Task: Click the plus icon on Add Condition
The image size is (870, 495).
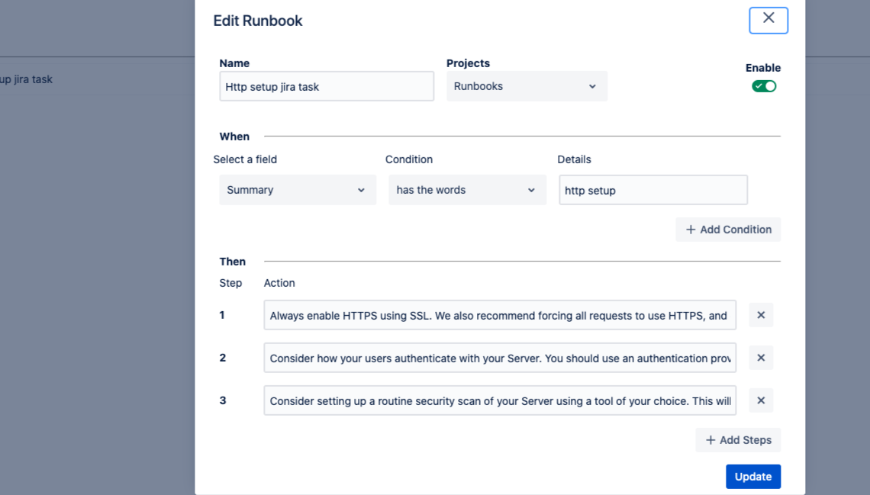Action: (x=690, y=230)
